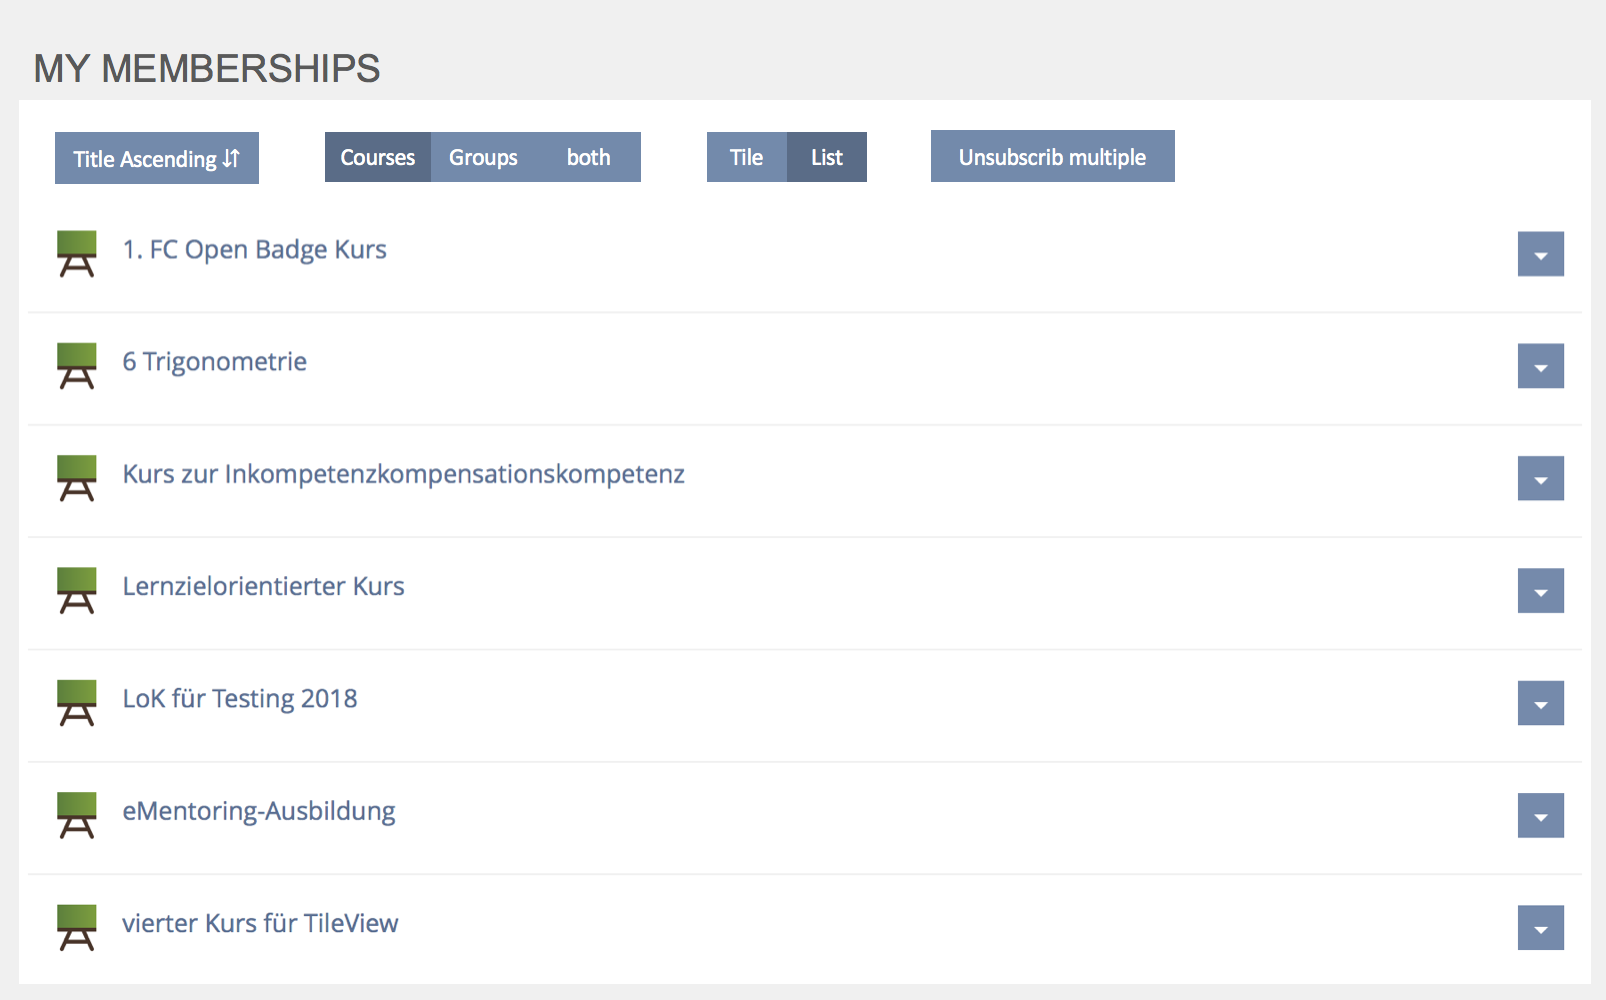Toggle sort order with Title Ascending button
The width and height of the screenshot is (1606, 1000).
(x=157, y=158)
